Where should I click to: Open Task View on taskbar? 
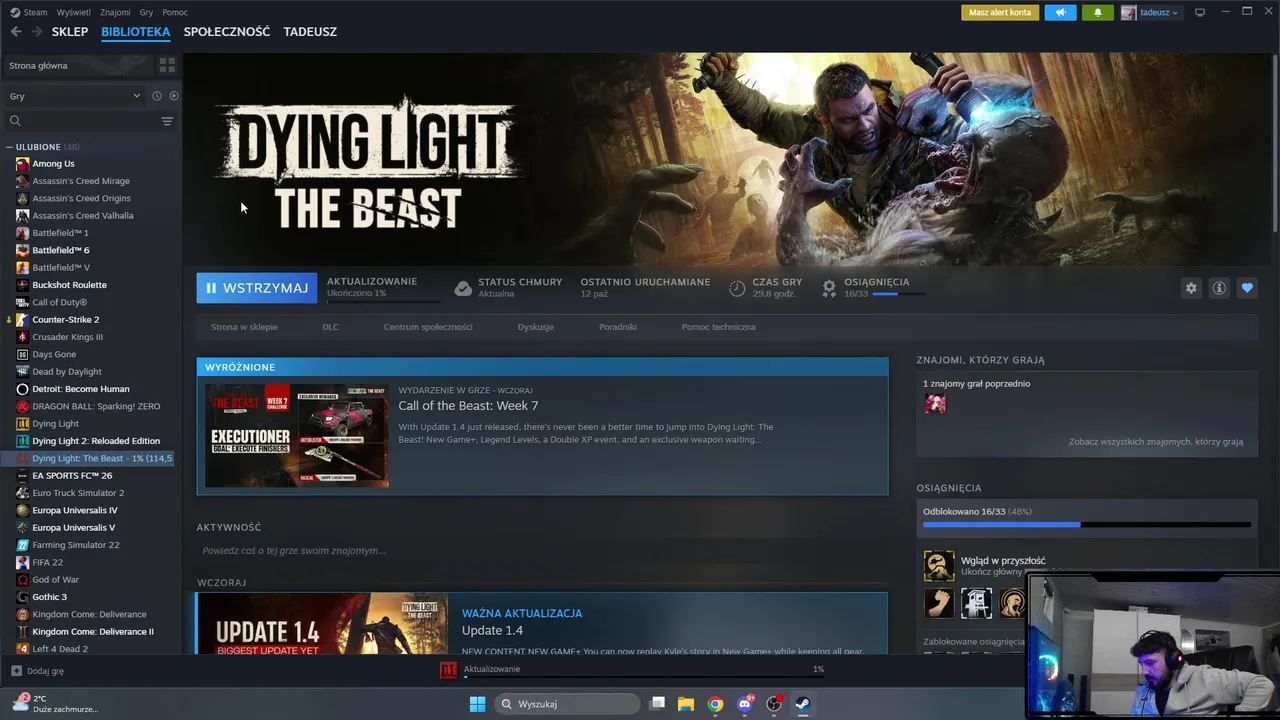click(x=657, y=704)
